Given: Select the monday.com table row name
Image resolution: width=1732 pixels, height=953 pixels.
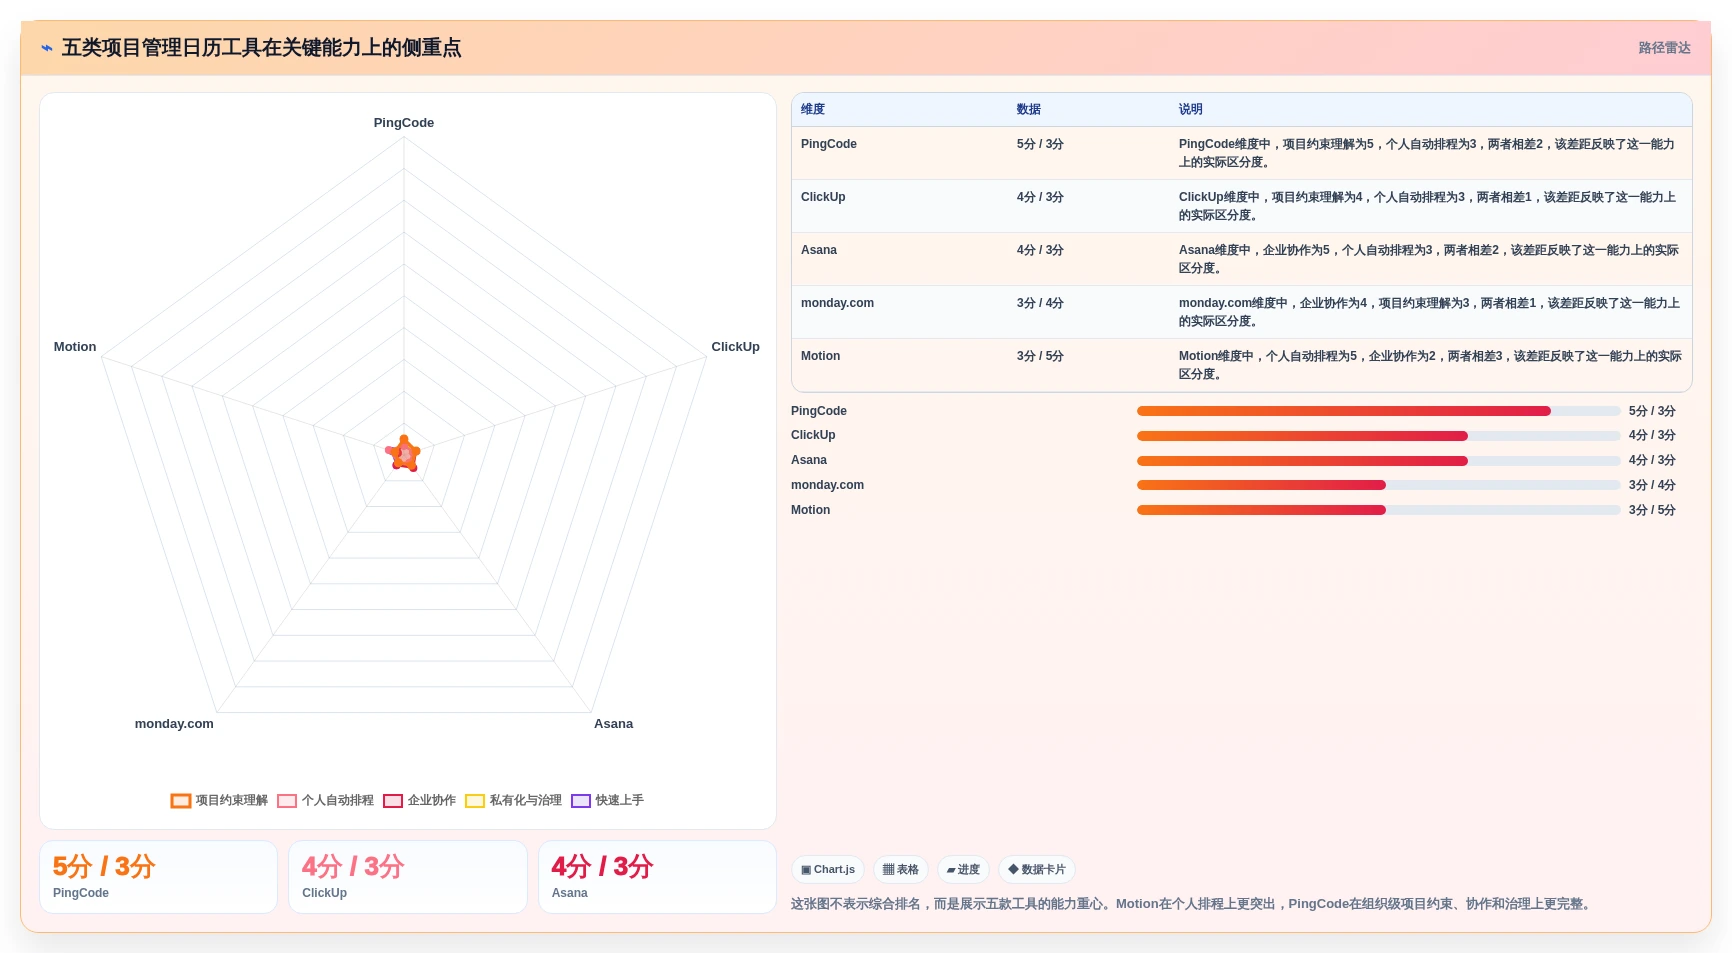Looking at the screenshot, I should tap(837, 303).
